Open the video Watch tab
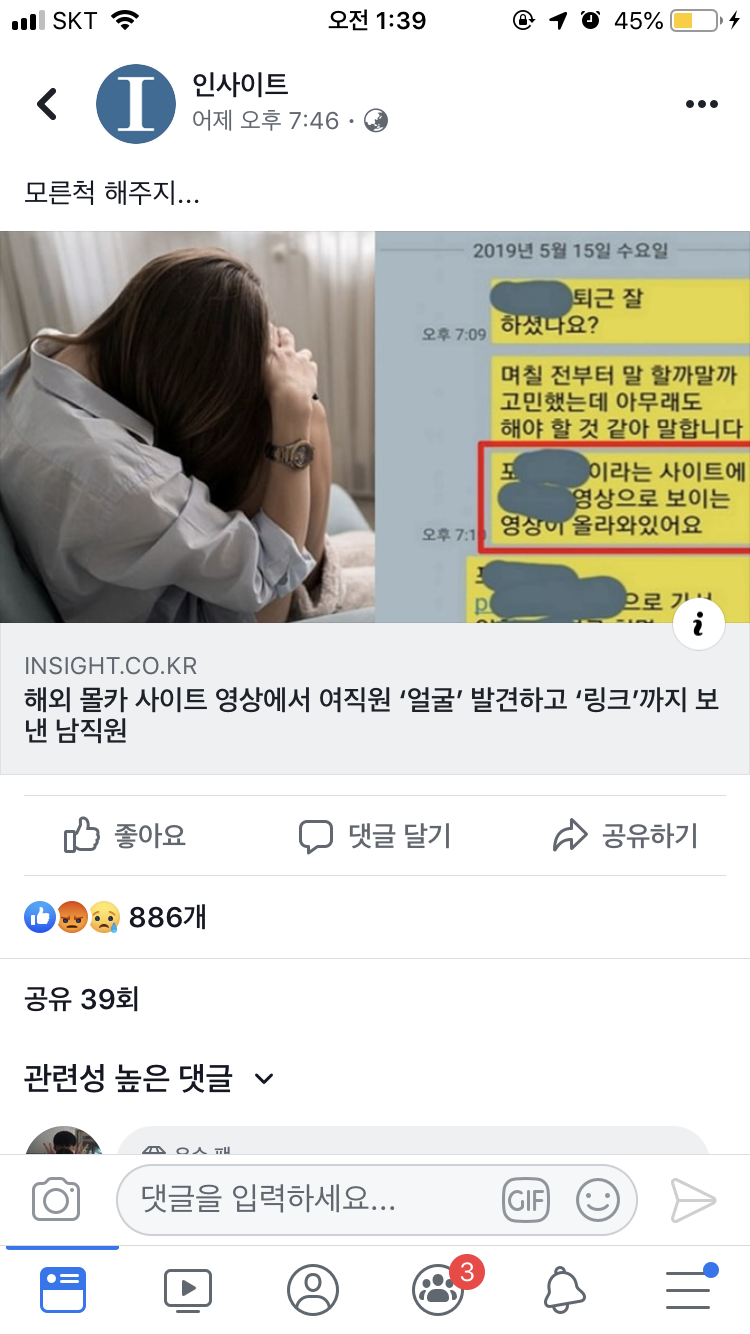Viewport: 750px width, 1334px height. [x=188, y=1290]
